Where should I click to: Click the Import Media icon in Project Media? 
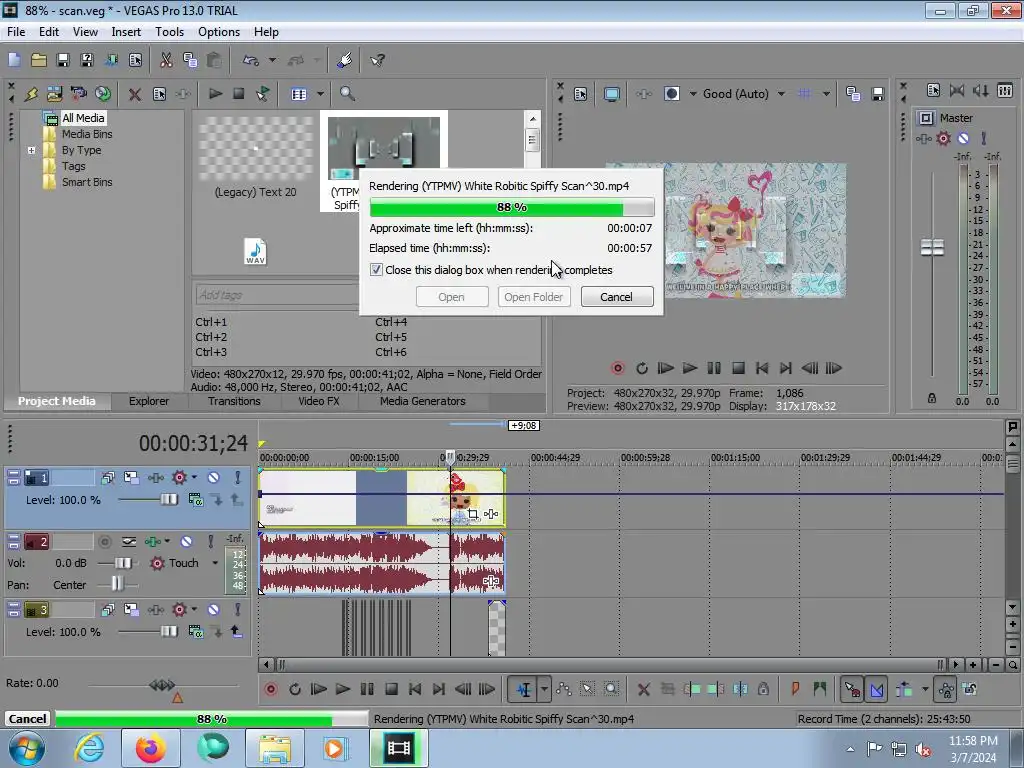click(54, 94)
